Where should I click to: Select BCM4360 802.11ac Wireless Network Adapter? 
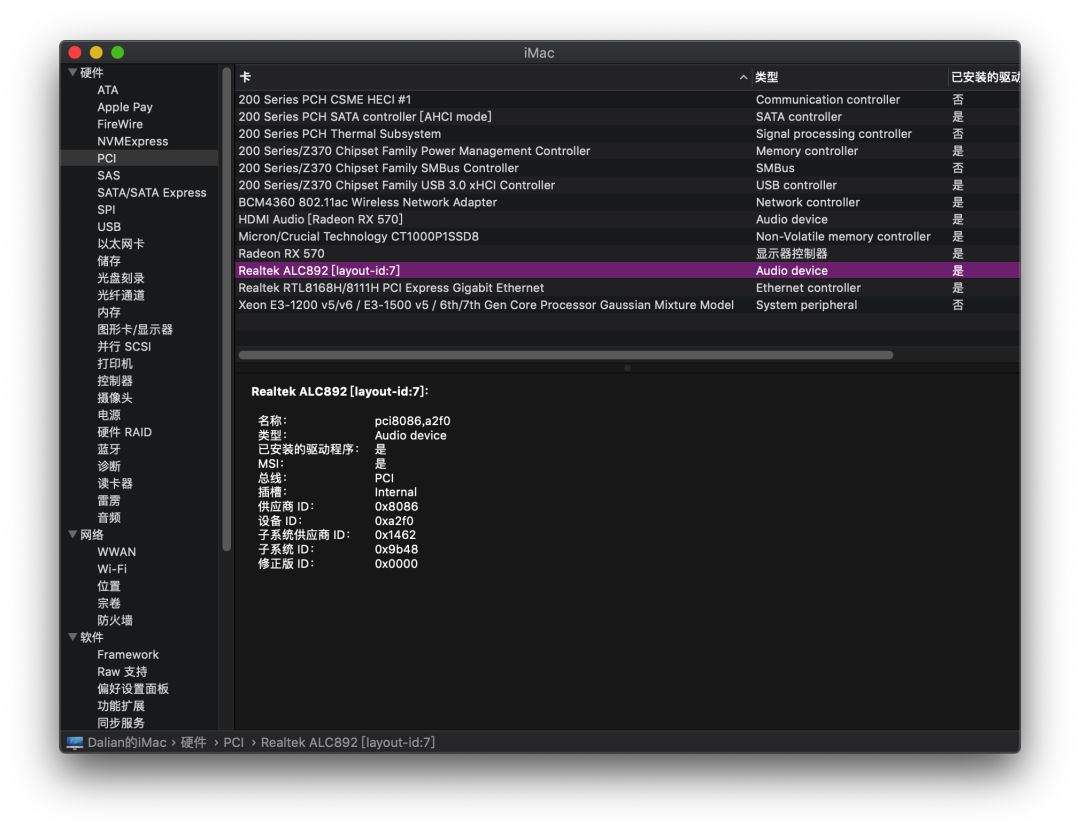coord(627,202)
